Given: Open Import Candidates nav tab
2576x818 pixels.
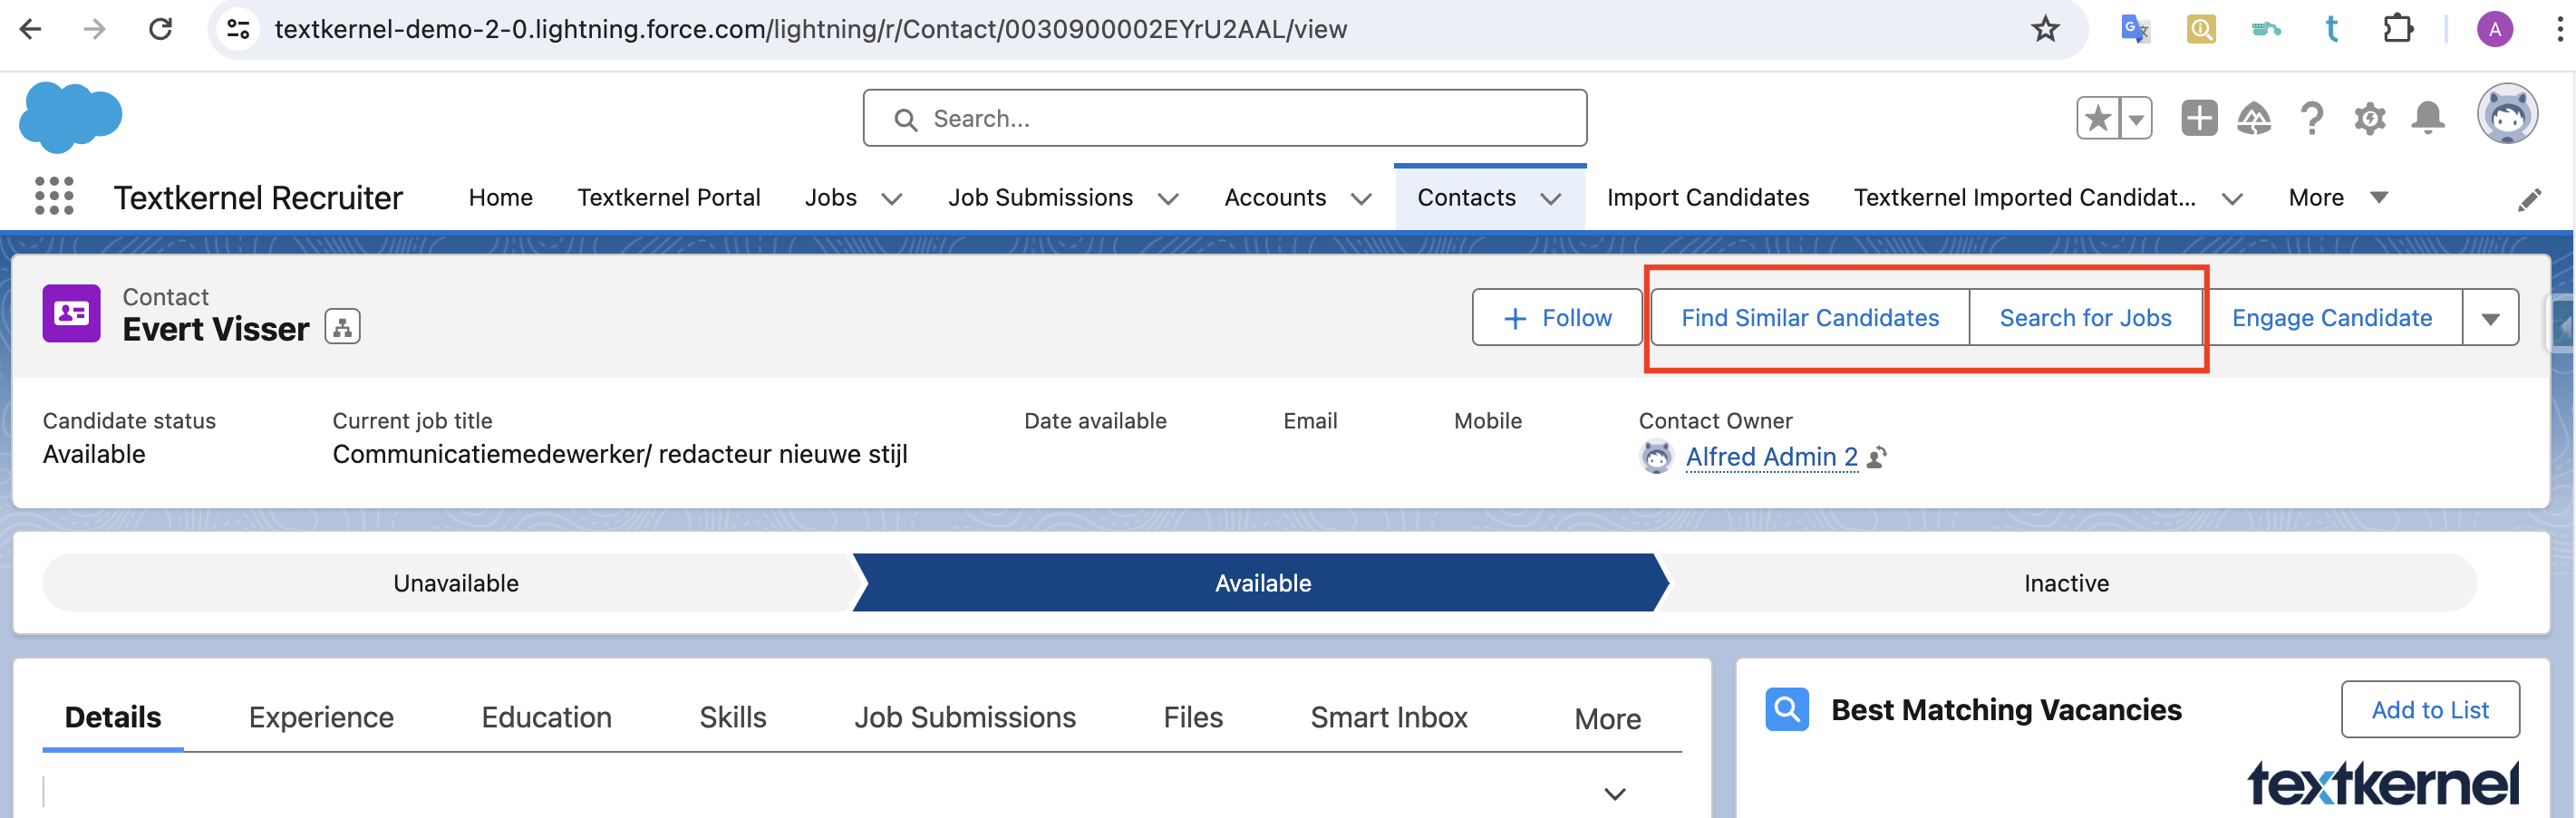Looking at the screenshot, I should pyautogui.click(x=1707, y=198).
